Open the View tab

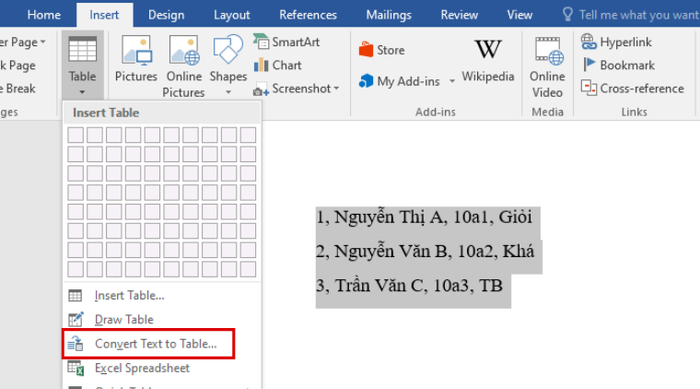tap(520, 15)
